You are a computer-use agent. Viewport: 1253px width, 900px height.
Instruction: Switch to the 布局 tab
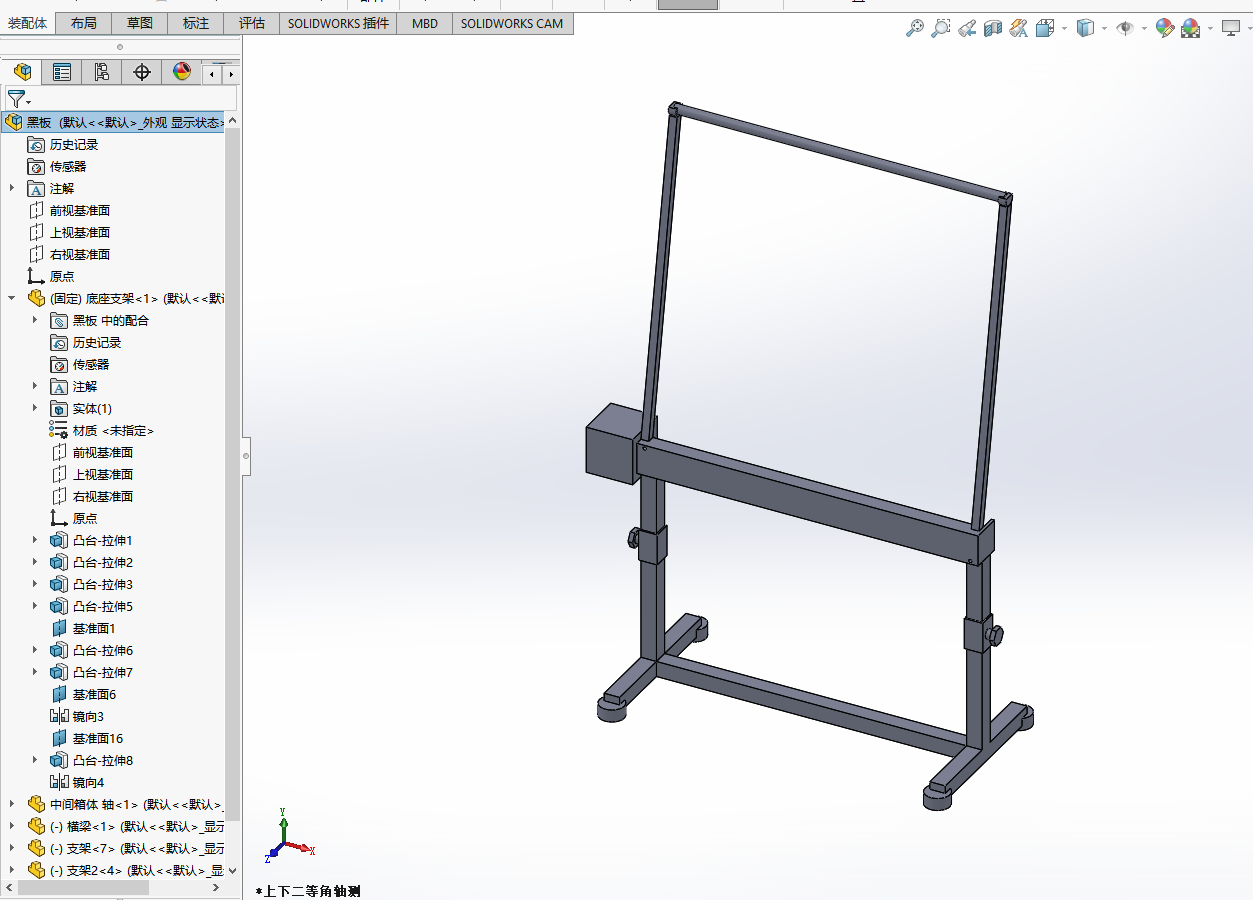[84, 23]
